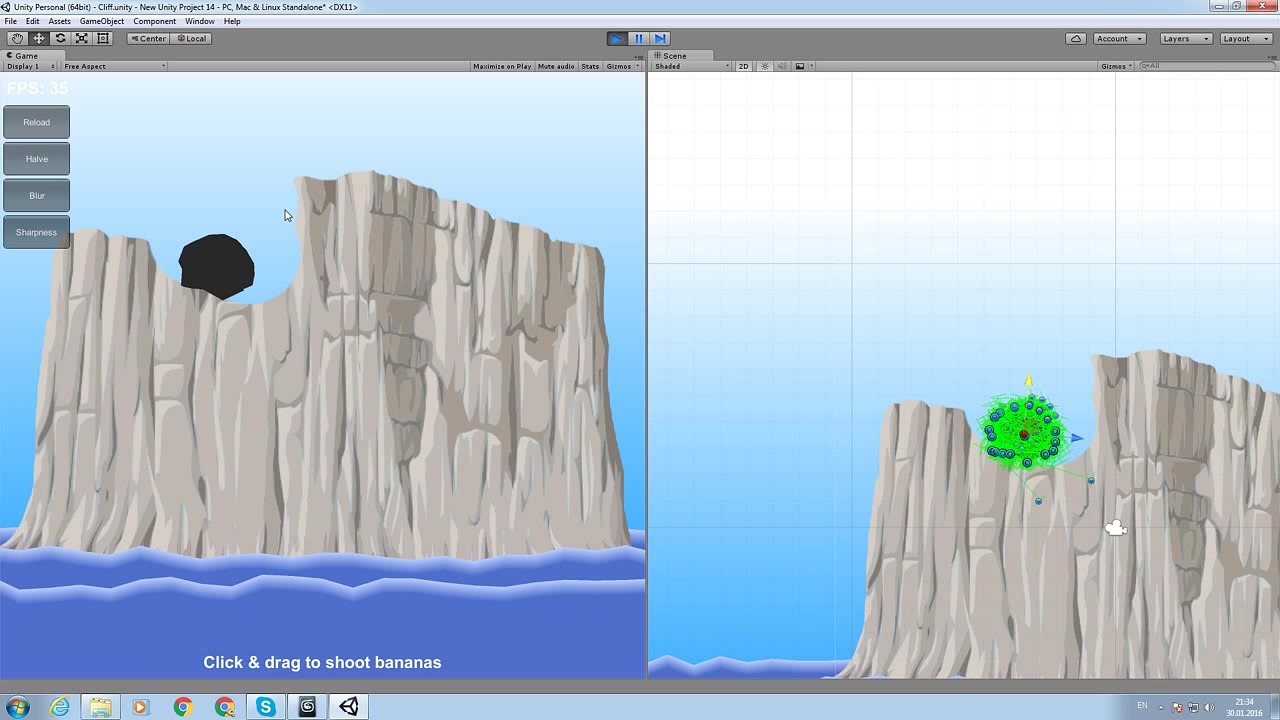1280x720 pixels.
Task: Open the Layers dropdown
Action: coord(1185,38)
